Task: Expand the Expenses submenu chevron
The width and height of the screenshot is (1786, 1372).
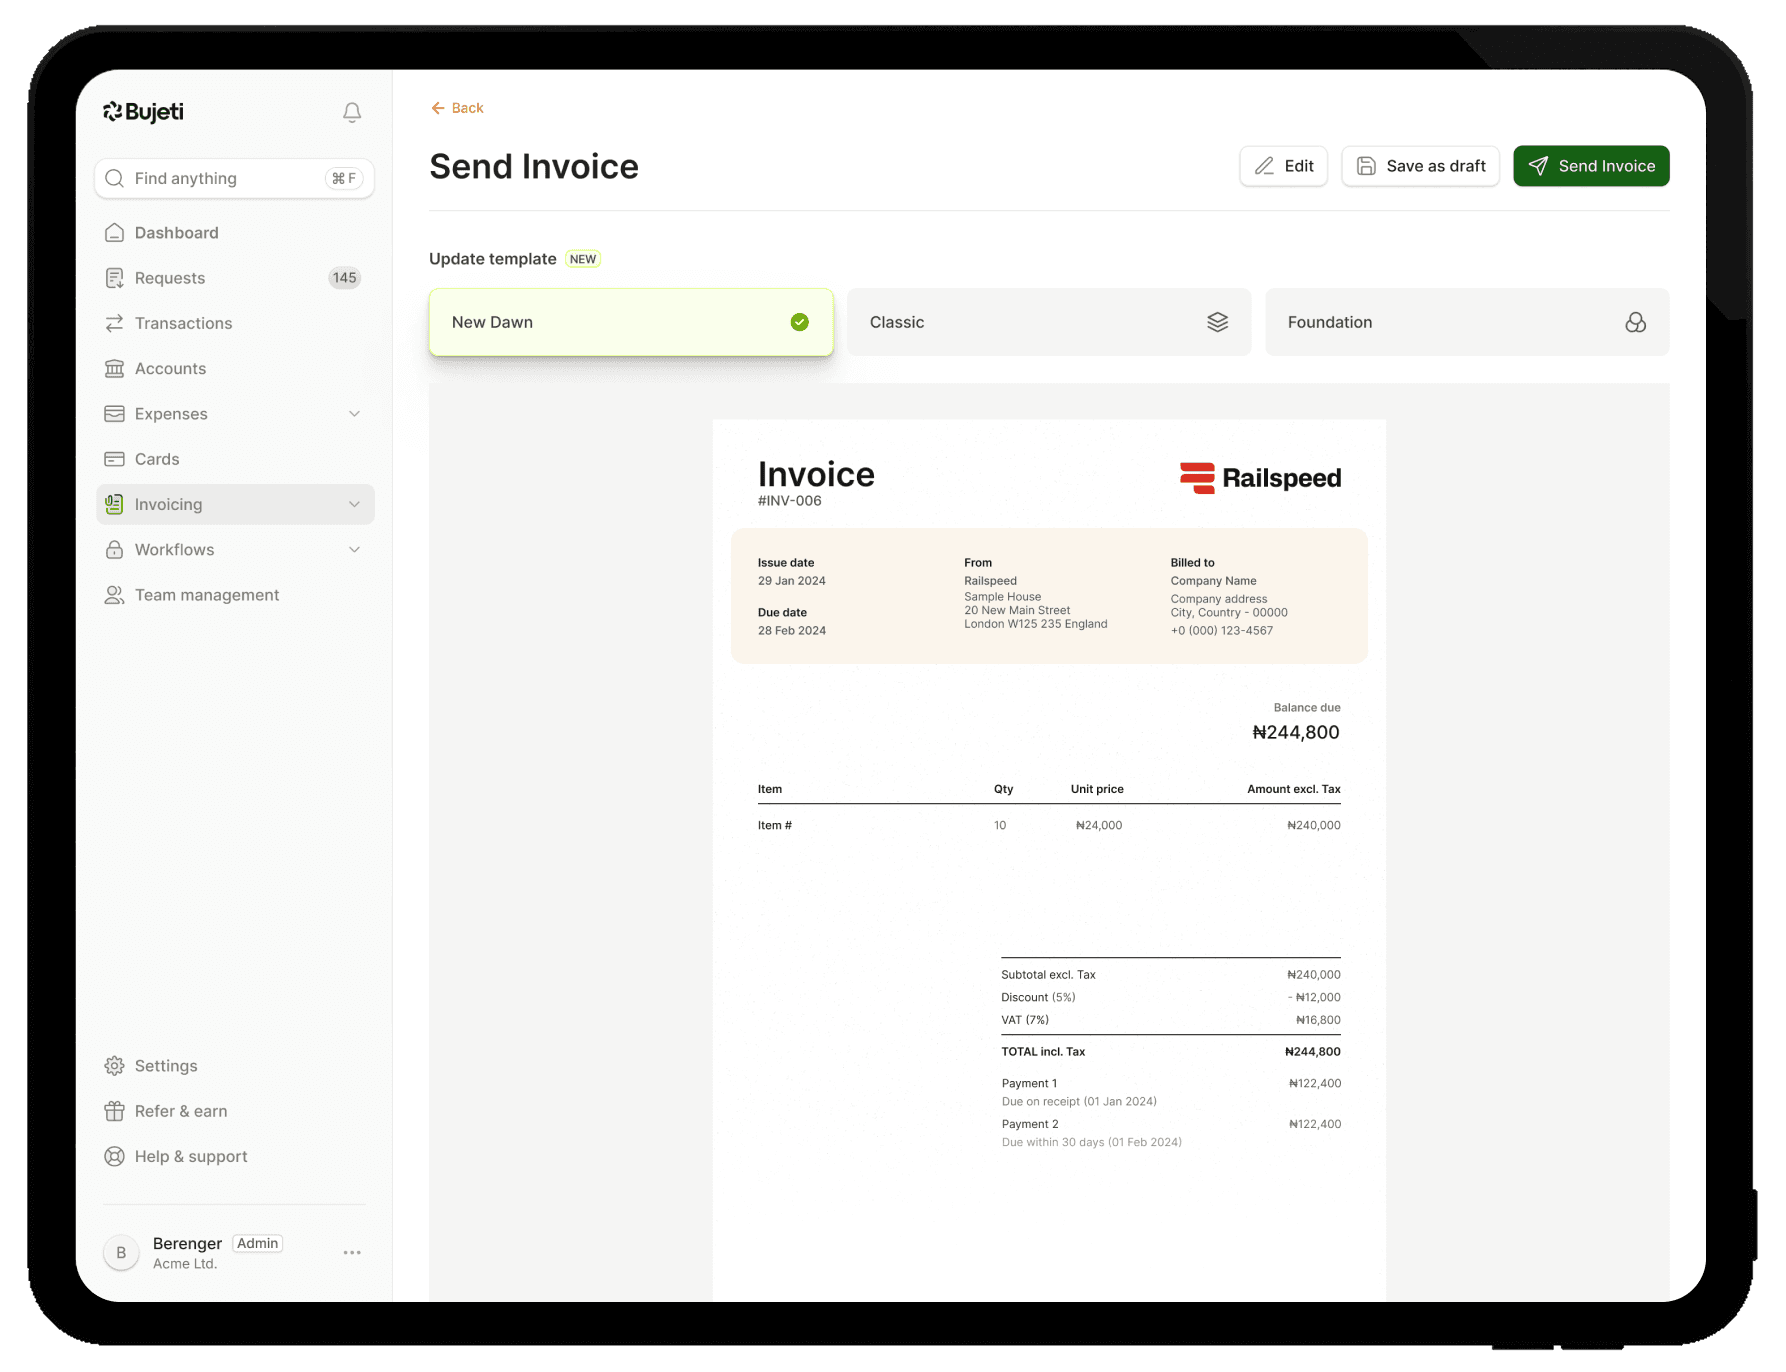Action: coord(354,414)
